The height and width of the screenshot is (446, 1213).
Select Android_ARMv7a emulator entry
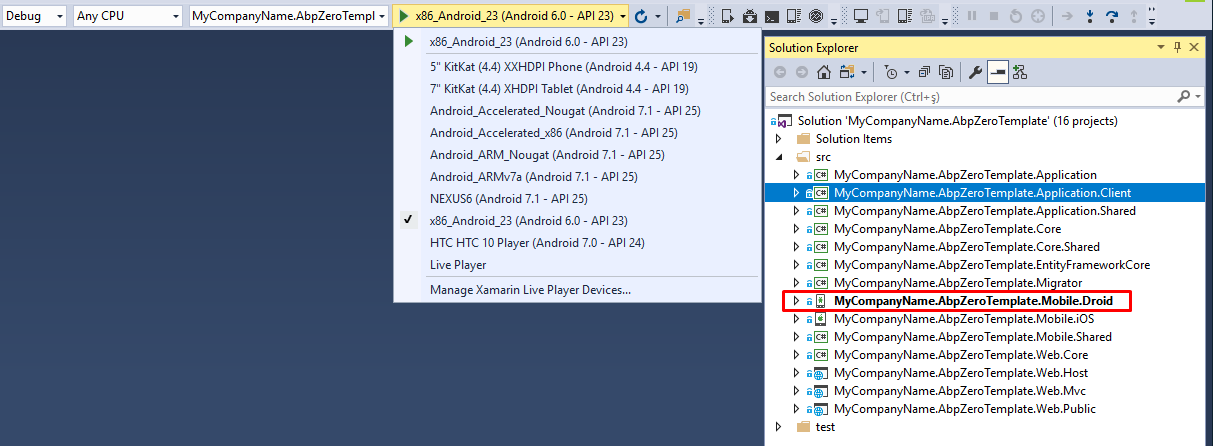point(576,176)
